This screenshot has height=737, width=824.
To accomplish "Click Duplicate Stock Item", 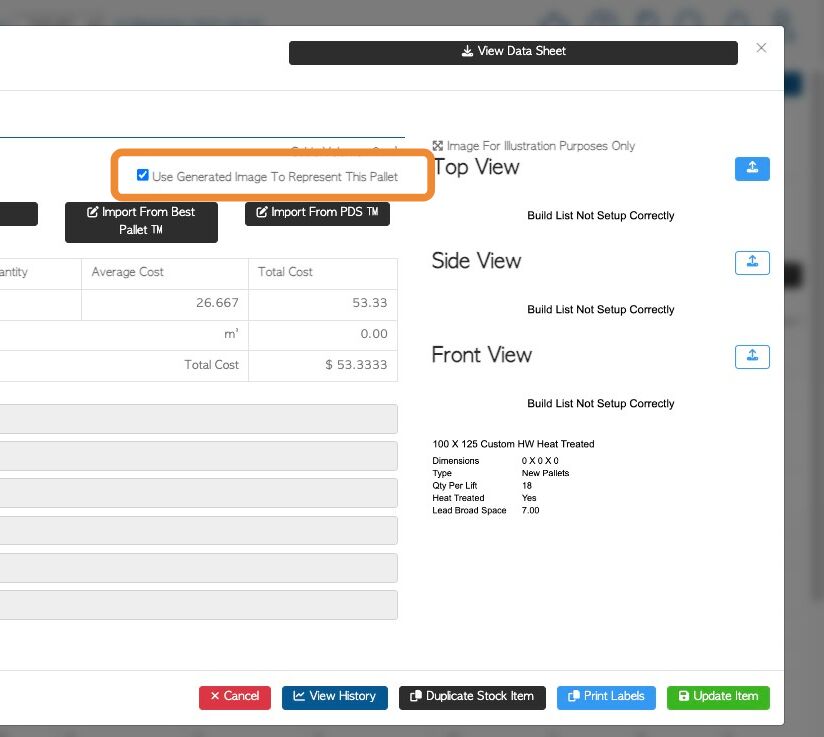I will click(x=472, y=698).
